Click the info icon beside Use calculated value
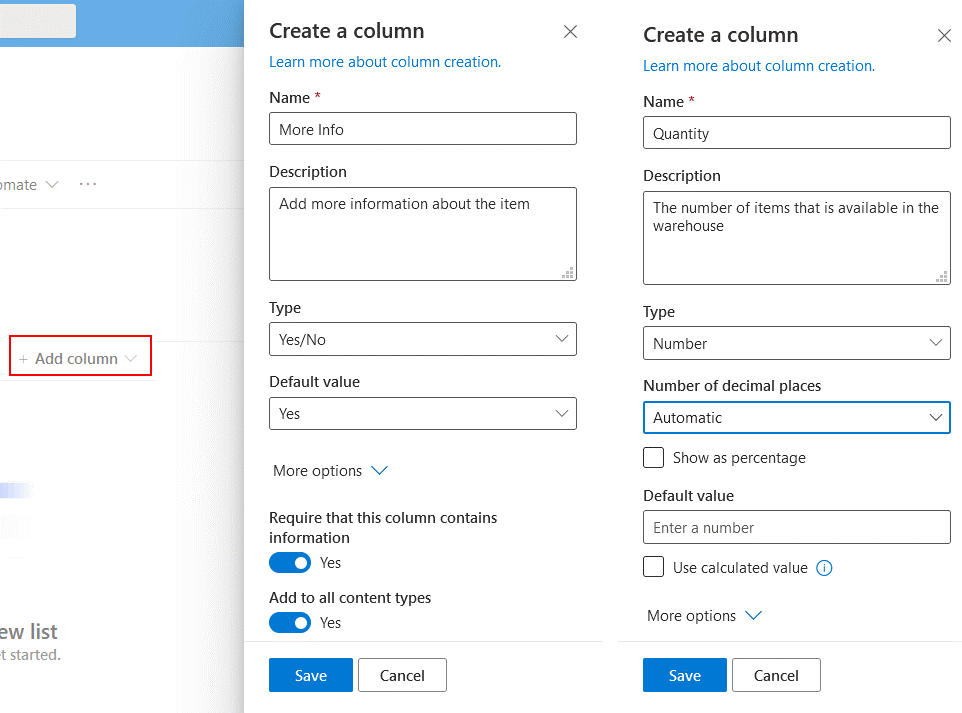The image size is (962, 713). point(824,567)
